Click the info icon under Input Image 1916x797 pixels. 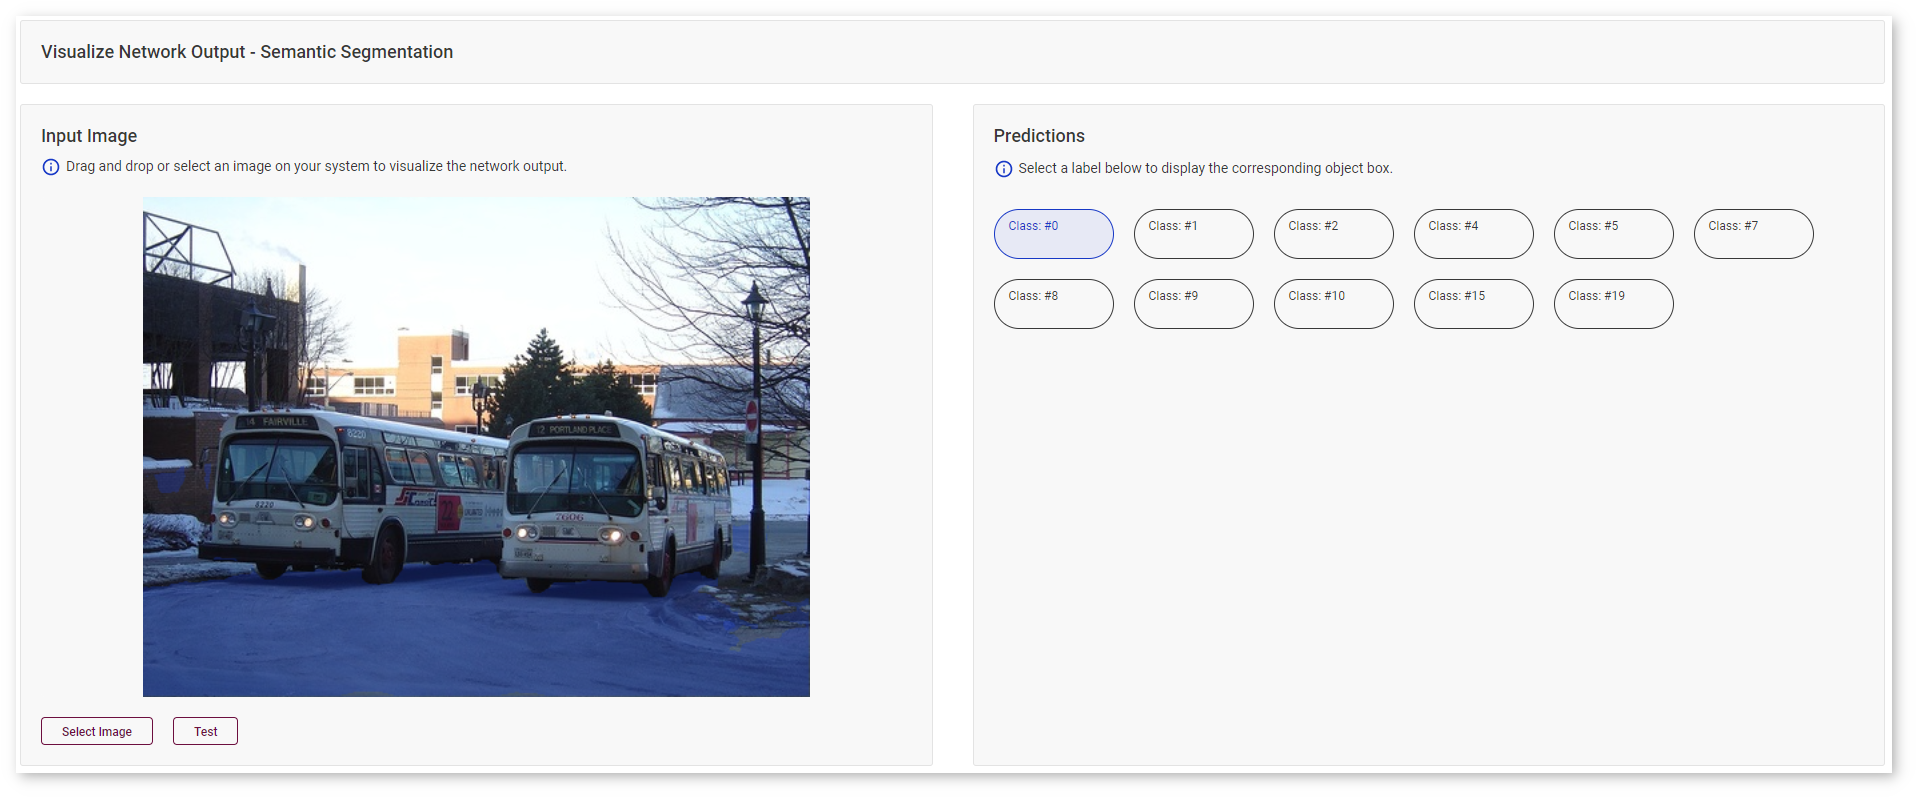(x=51, y=167)
